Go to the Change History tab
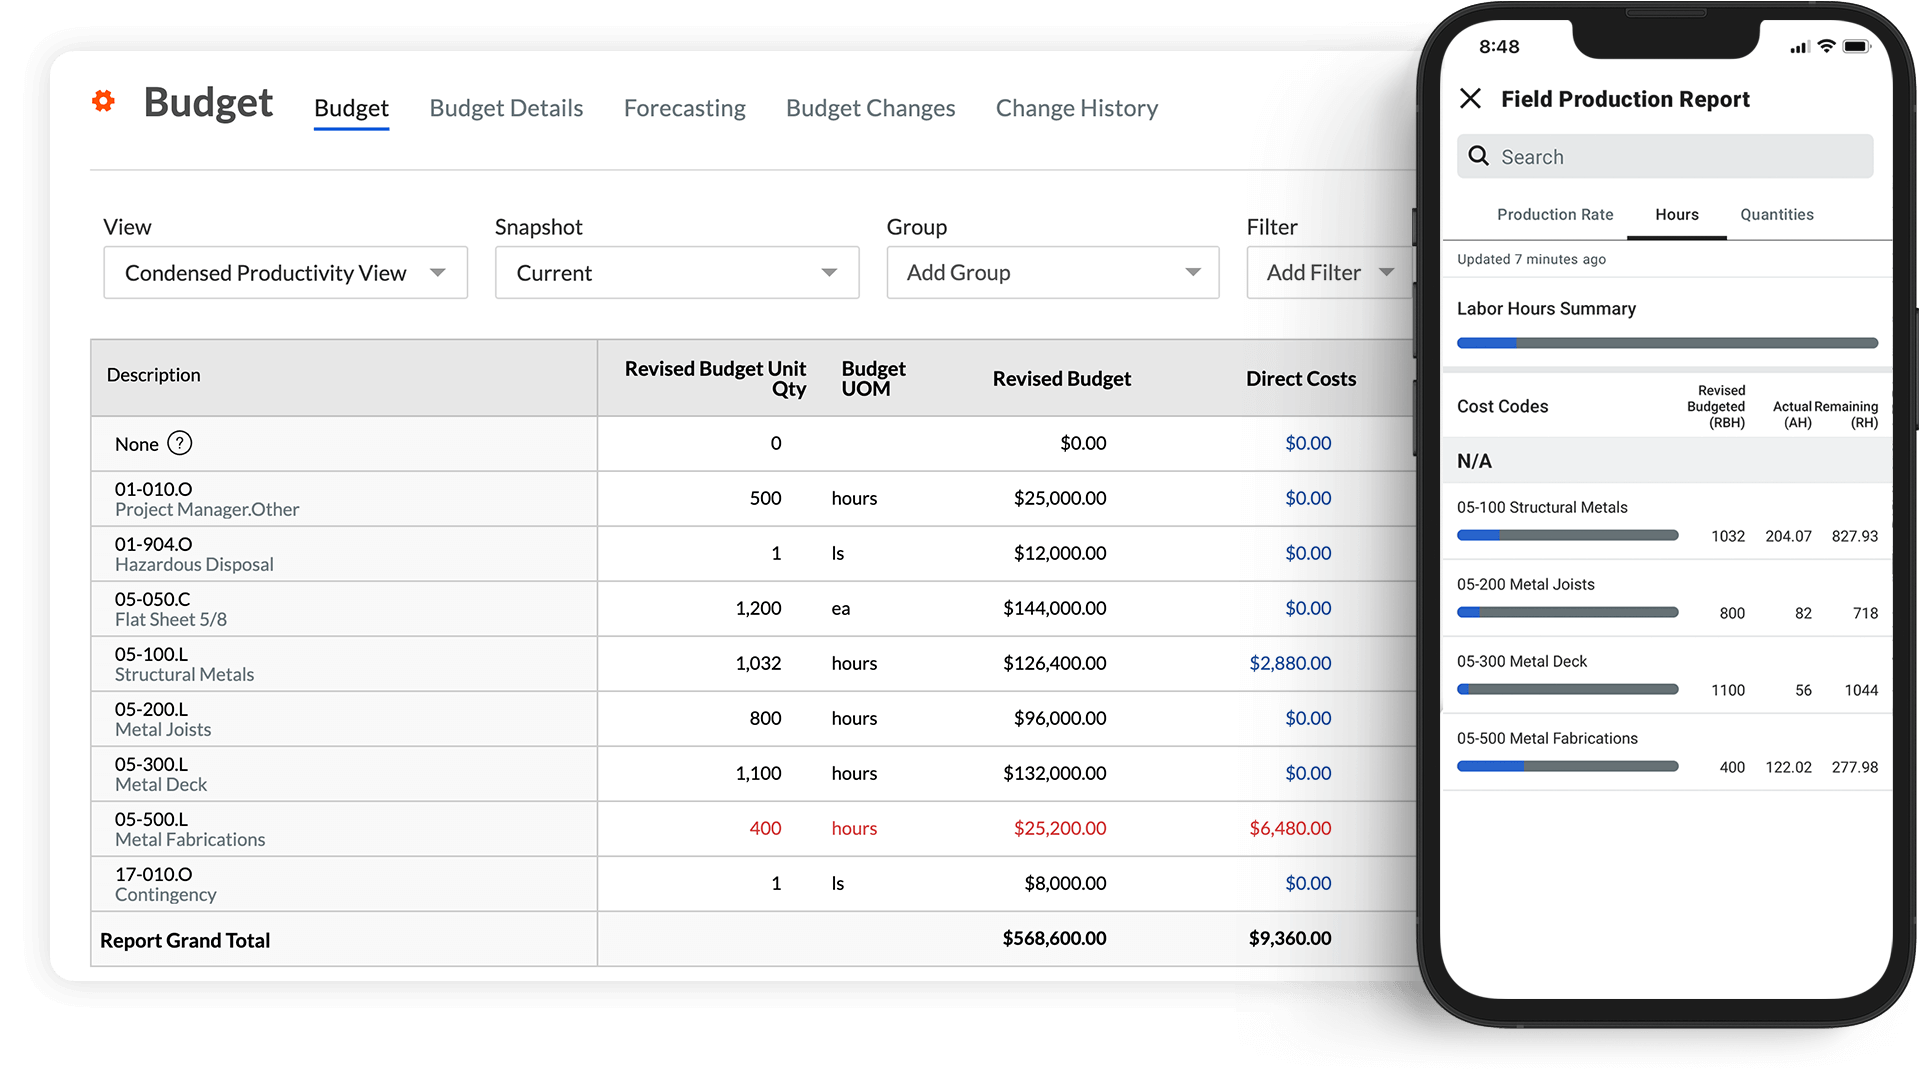Screen dimensions: 1920x1080 (1076, 108)
